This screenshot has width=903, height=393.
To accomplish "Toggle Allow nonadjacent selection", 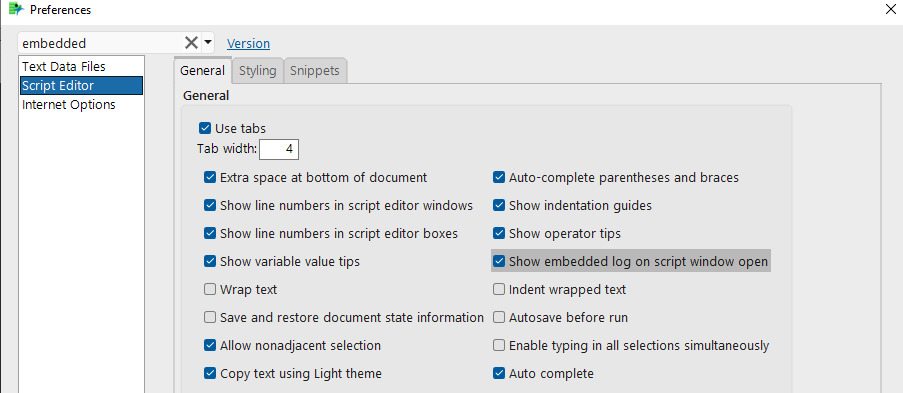I will 210,346.
